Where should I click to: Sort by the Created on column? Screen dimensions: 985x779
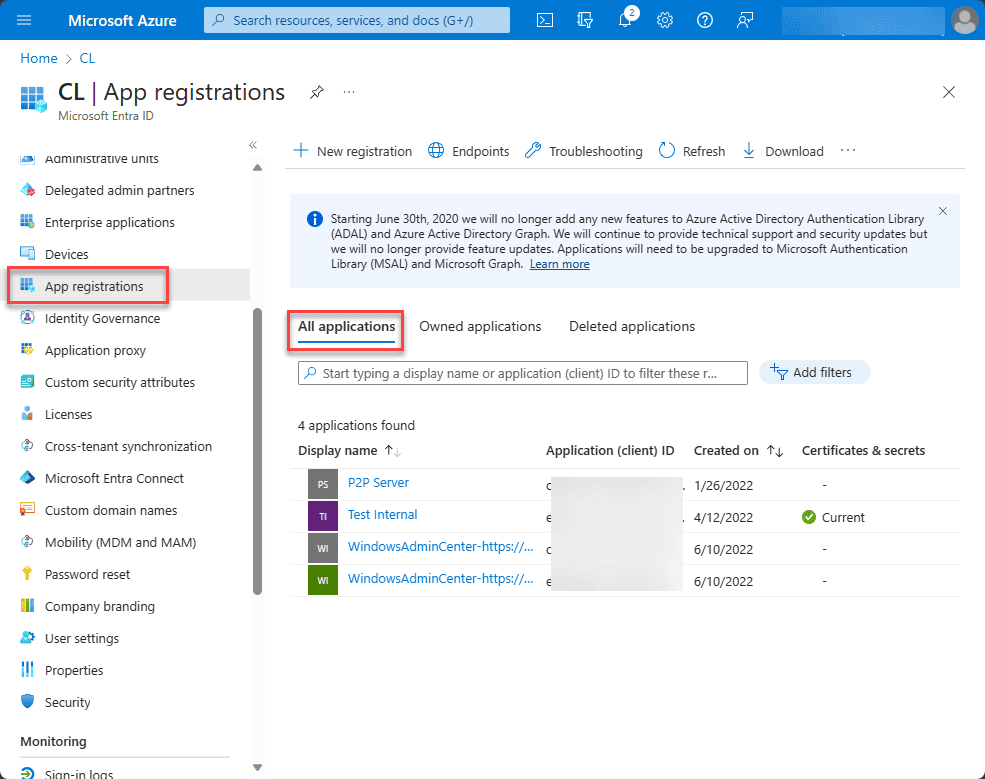[x=738, y=450]
